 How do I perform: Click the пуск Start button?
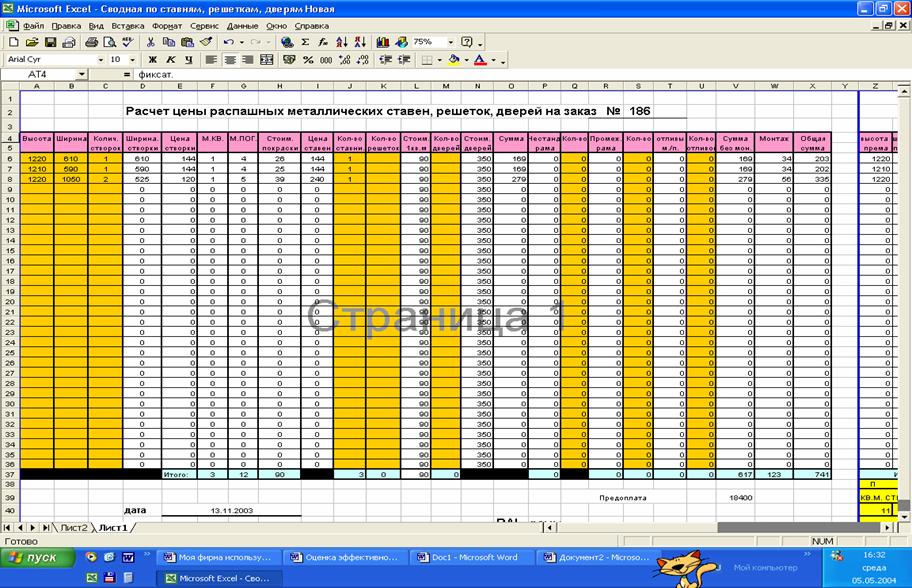(x=36, y=557)
